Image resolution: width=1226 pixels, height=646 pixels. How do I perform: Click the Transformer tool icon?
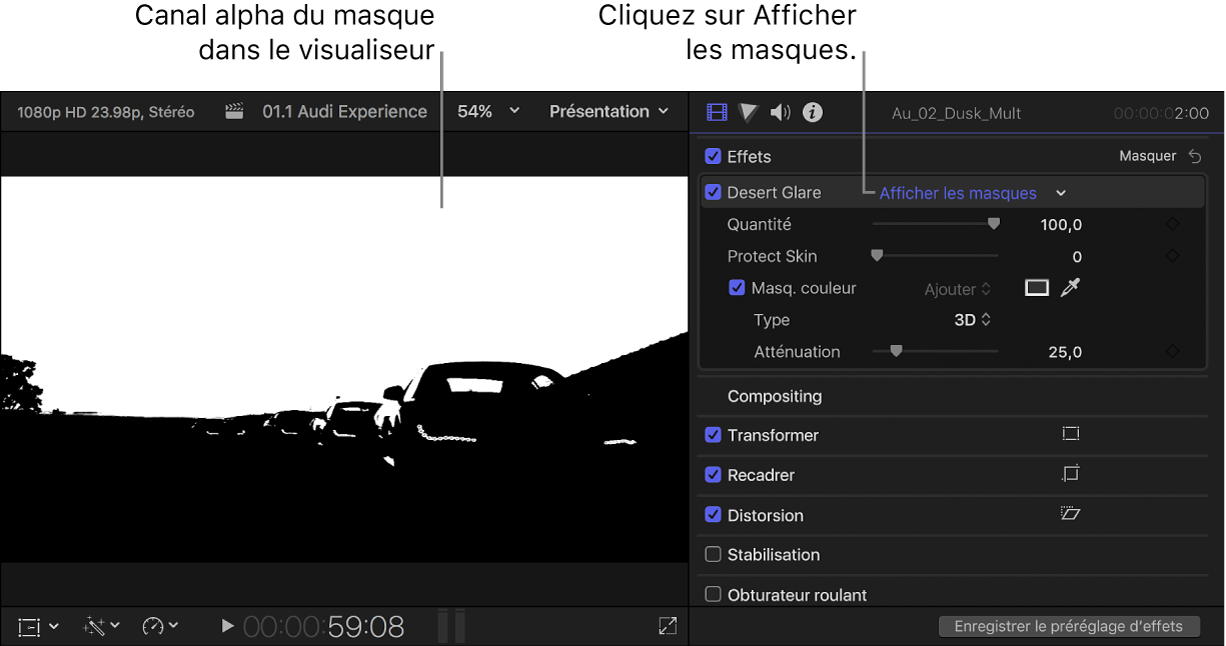1071,434
